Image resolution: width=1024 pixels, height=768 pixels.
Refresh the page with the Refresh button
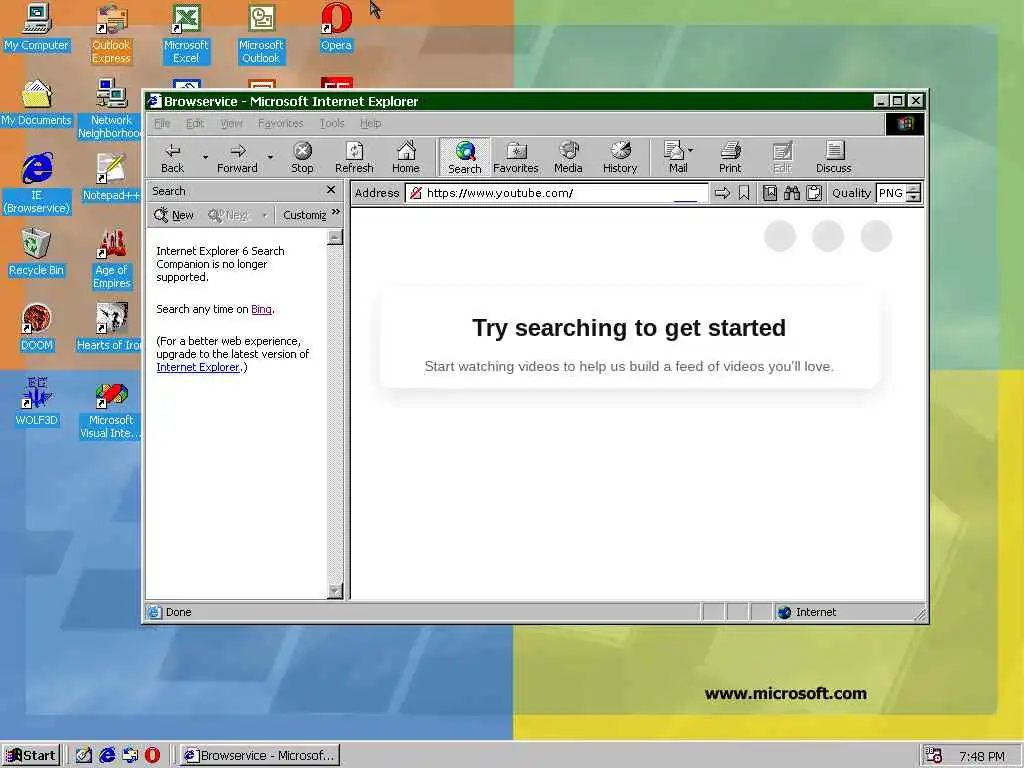354,157
